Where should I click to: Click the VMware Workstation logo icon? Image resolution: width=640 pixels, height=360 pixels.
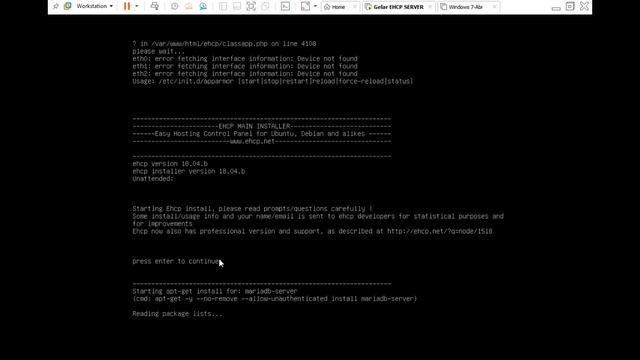tap(67, 6)
